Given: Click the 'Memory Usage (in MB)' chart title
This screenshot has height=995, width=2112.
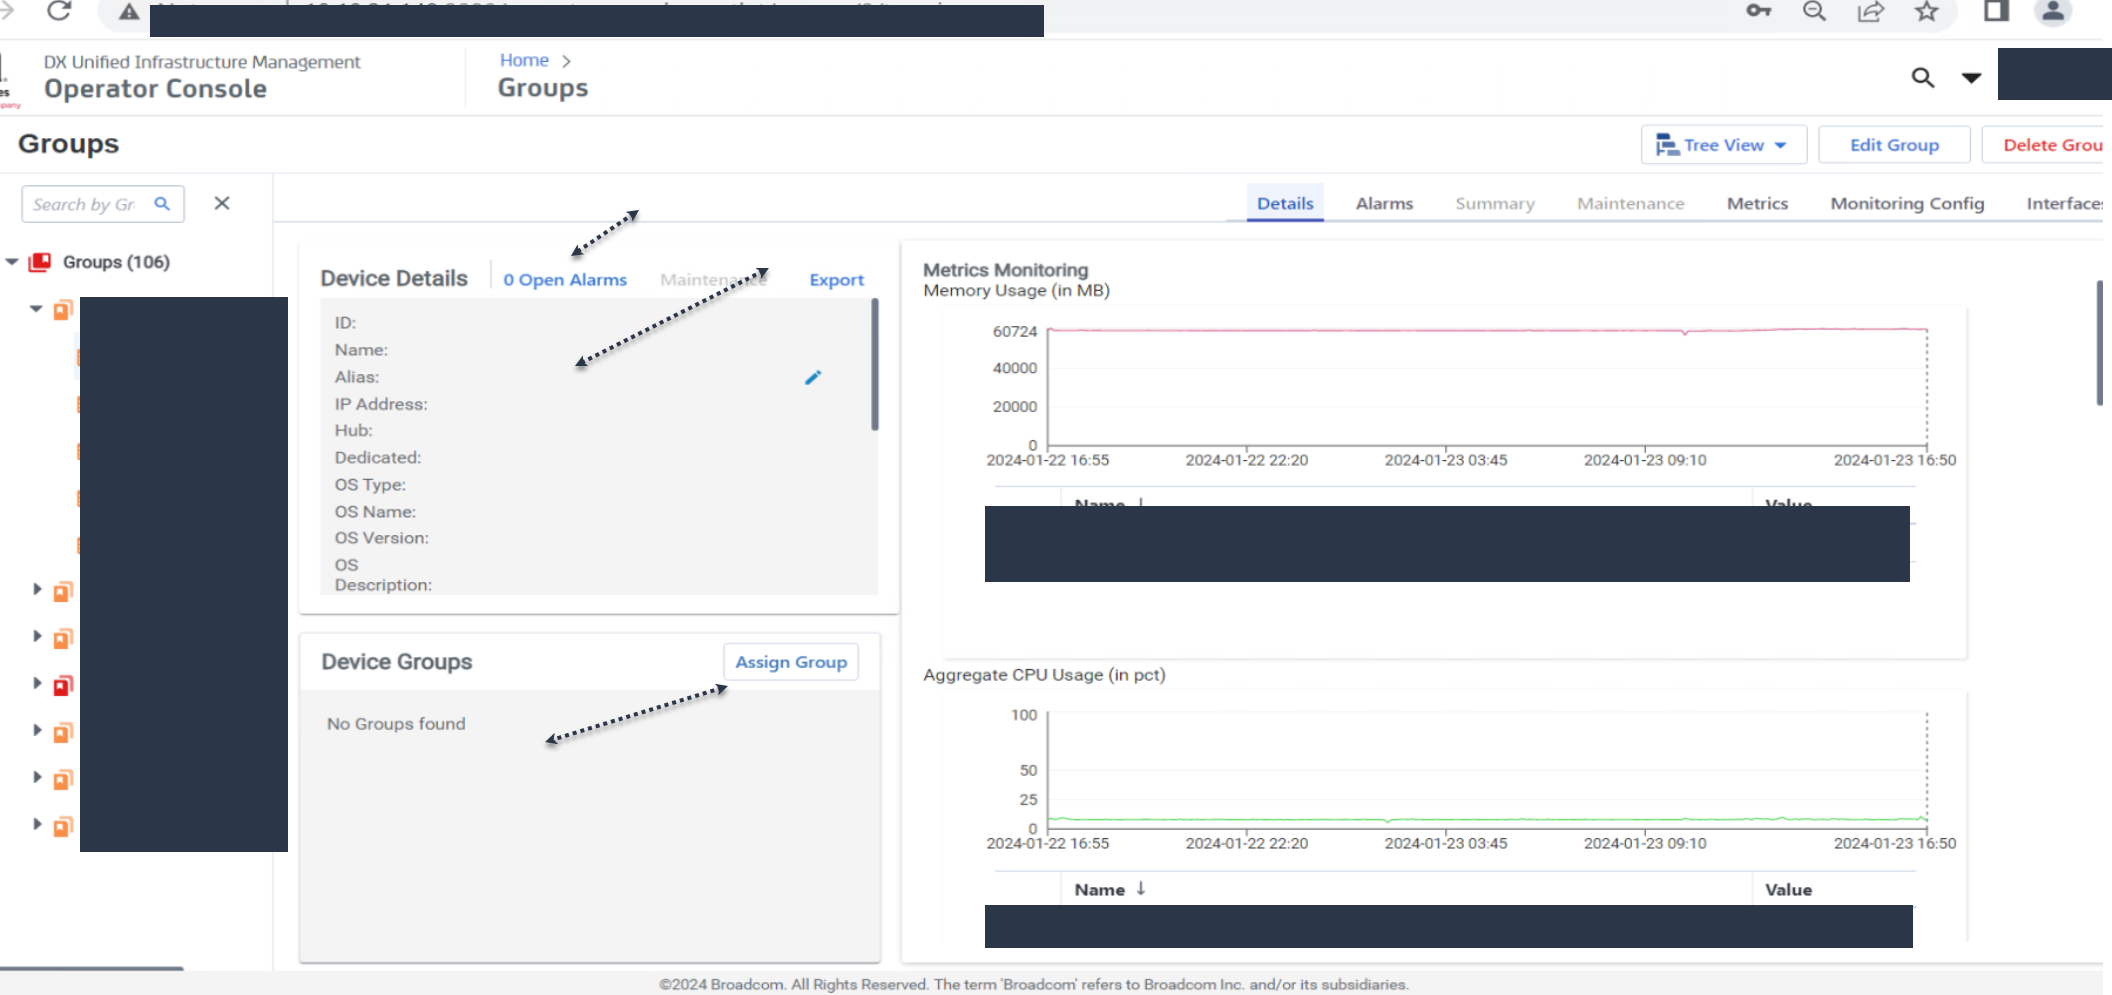Looking at the screenshot, I should 1016,290.
